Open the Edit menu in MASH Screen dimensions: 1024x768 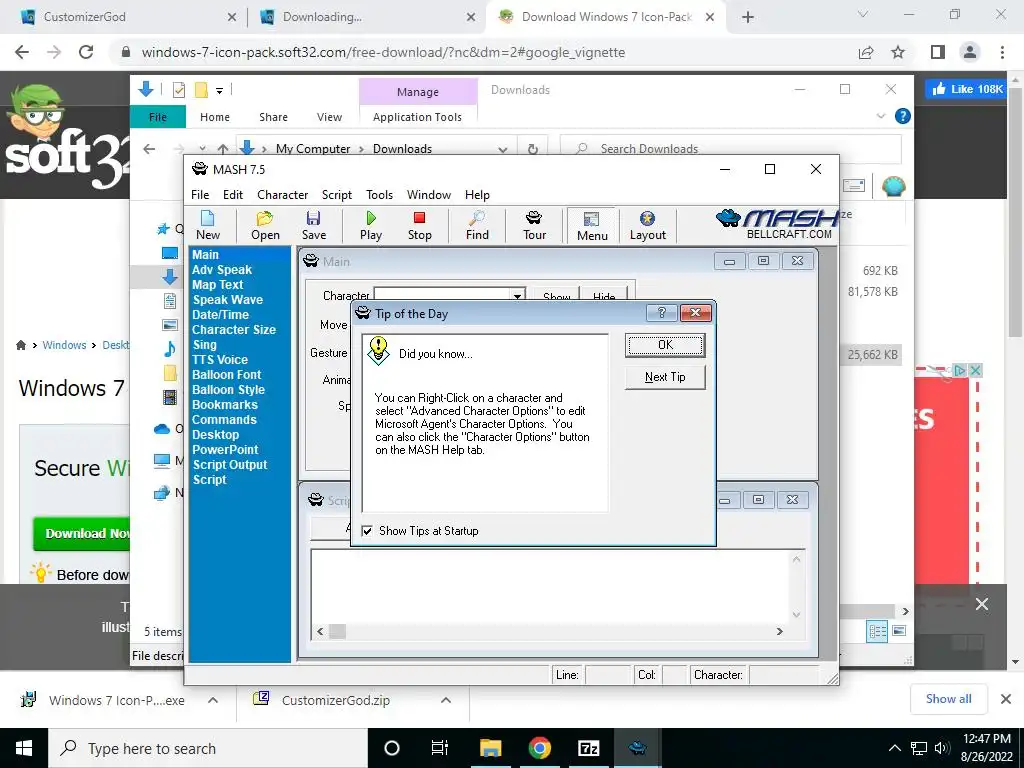tap(232, 195)
